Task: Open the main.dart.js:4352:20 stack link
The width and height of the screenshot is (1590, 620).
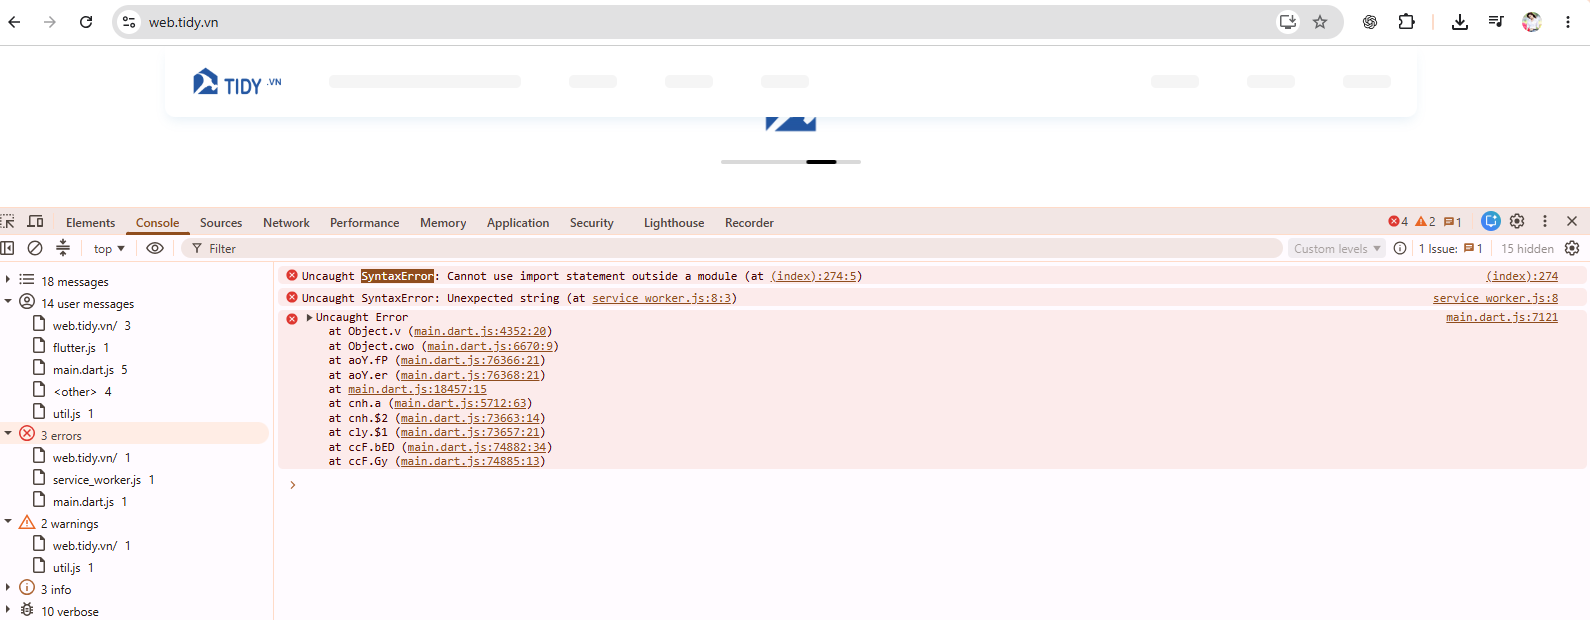Action: coord(480,332)
